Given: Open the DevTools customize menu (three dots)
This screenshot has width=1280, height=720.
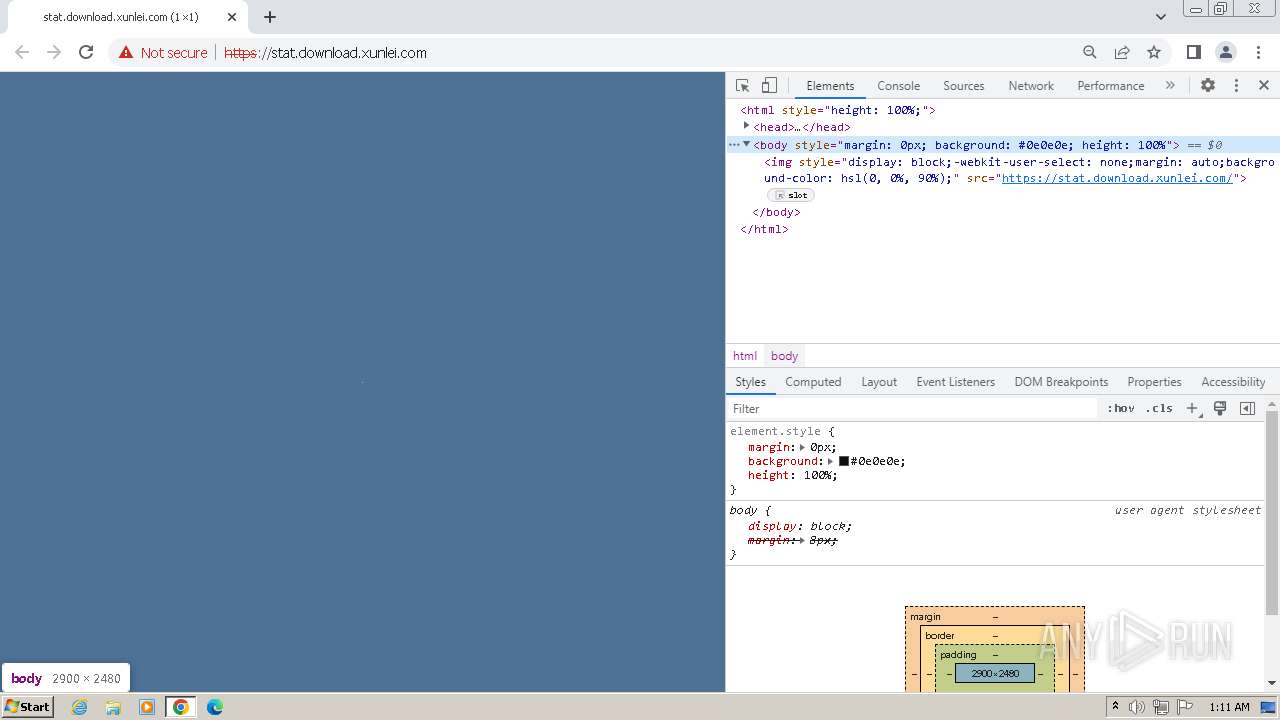Looking at the screenshot, I should tap(1236, 86).
